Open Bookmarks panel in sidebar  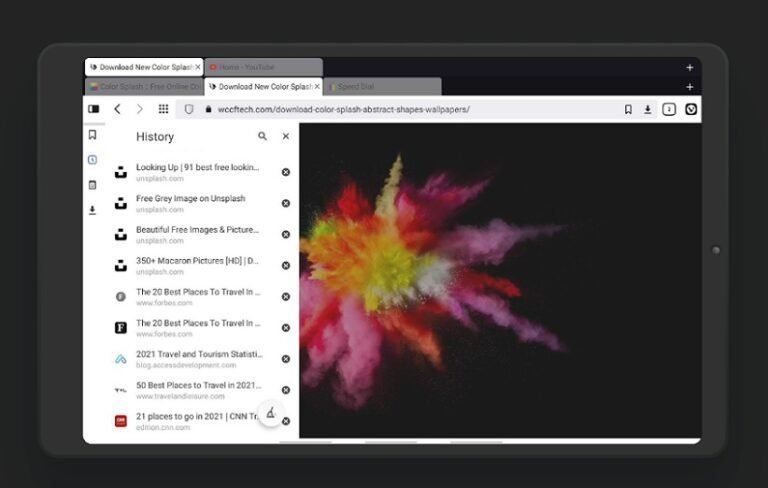pyautogui.click(x=92, y=135)
